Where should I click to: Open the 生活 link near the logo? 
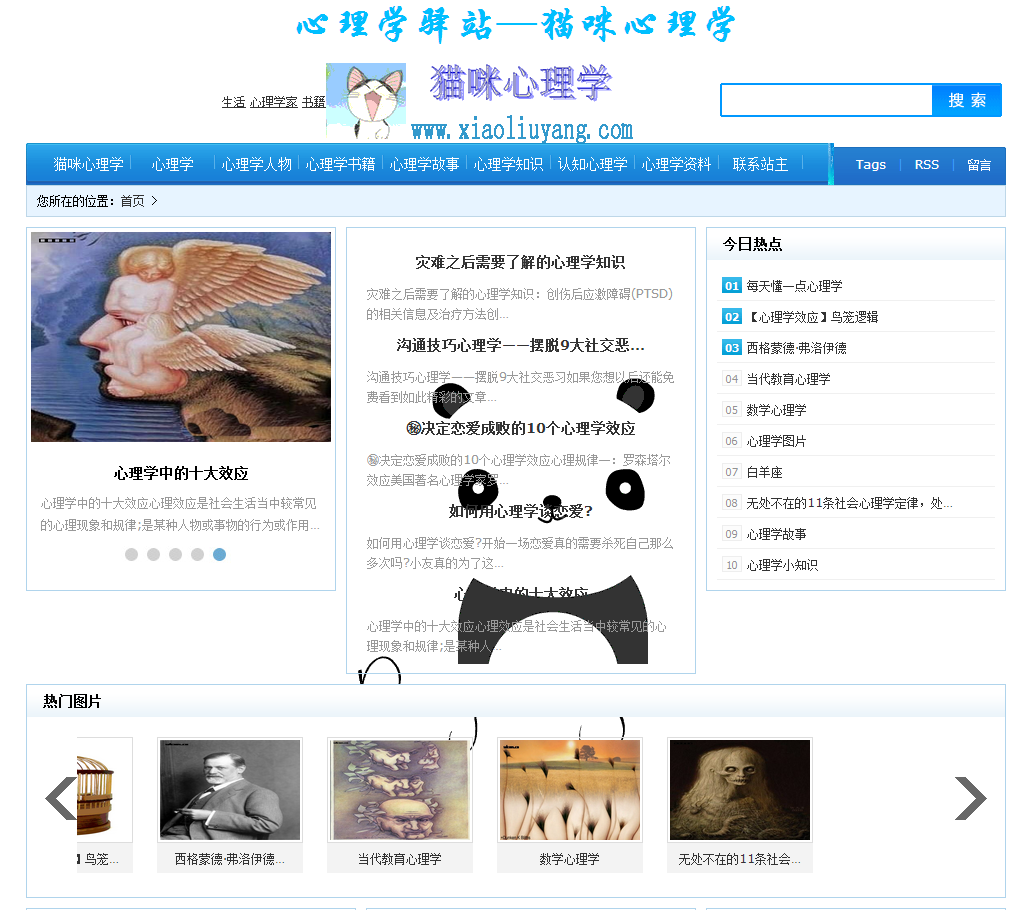233,102
